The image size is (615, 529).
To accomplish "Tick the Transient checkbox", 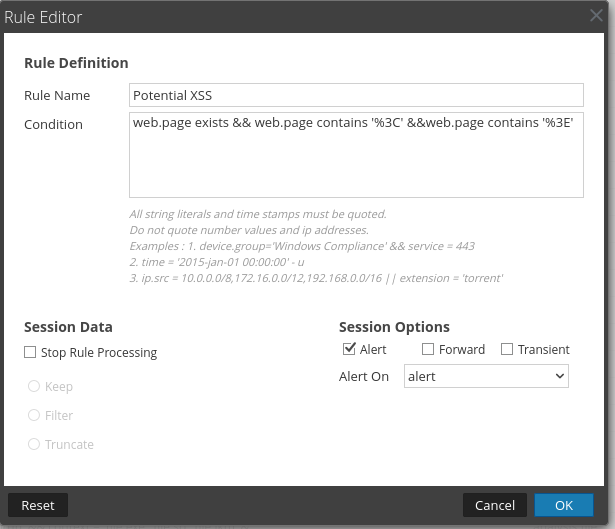I will pyautogui.click(x=507, y=349).
